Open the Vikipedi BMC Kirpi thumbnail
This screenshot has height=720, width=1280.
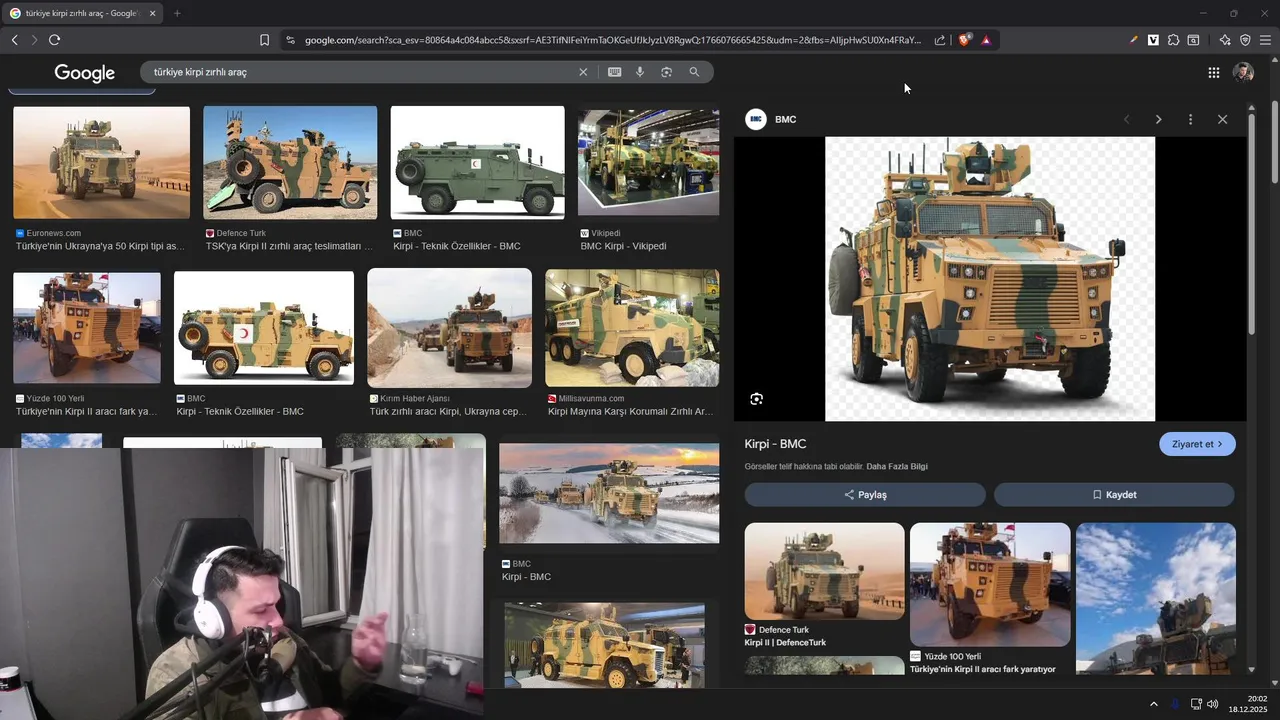pos(648,162)
